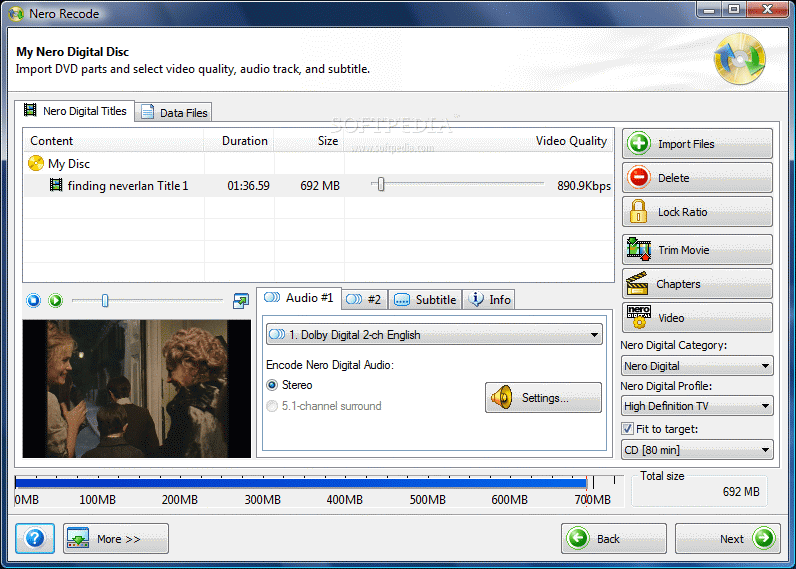The width and height of the screenshot is (796, 569).
Task: Go Back to previous step
Action: click(614, 538)
